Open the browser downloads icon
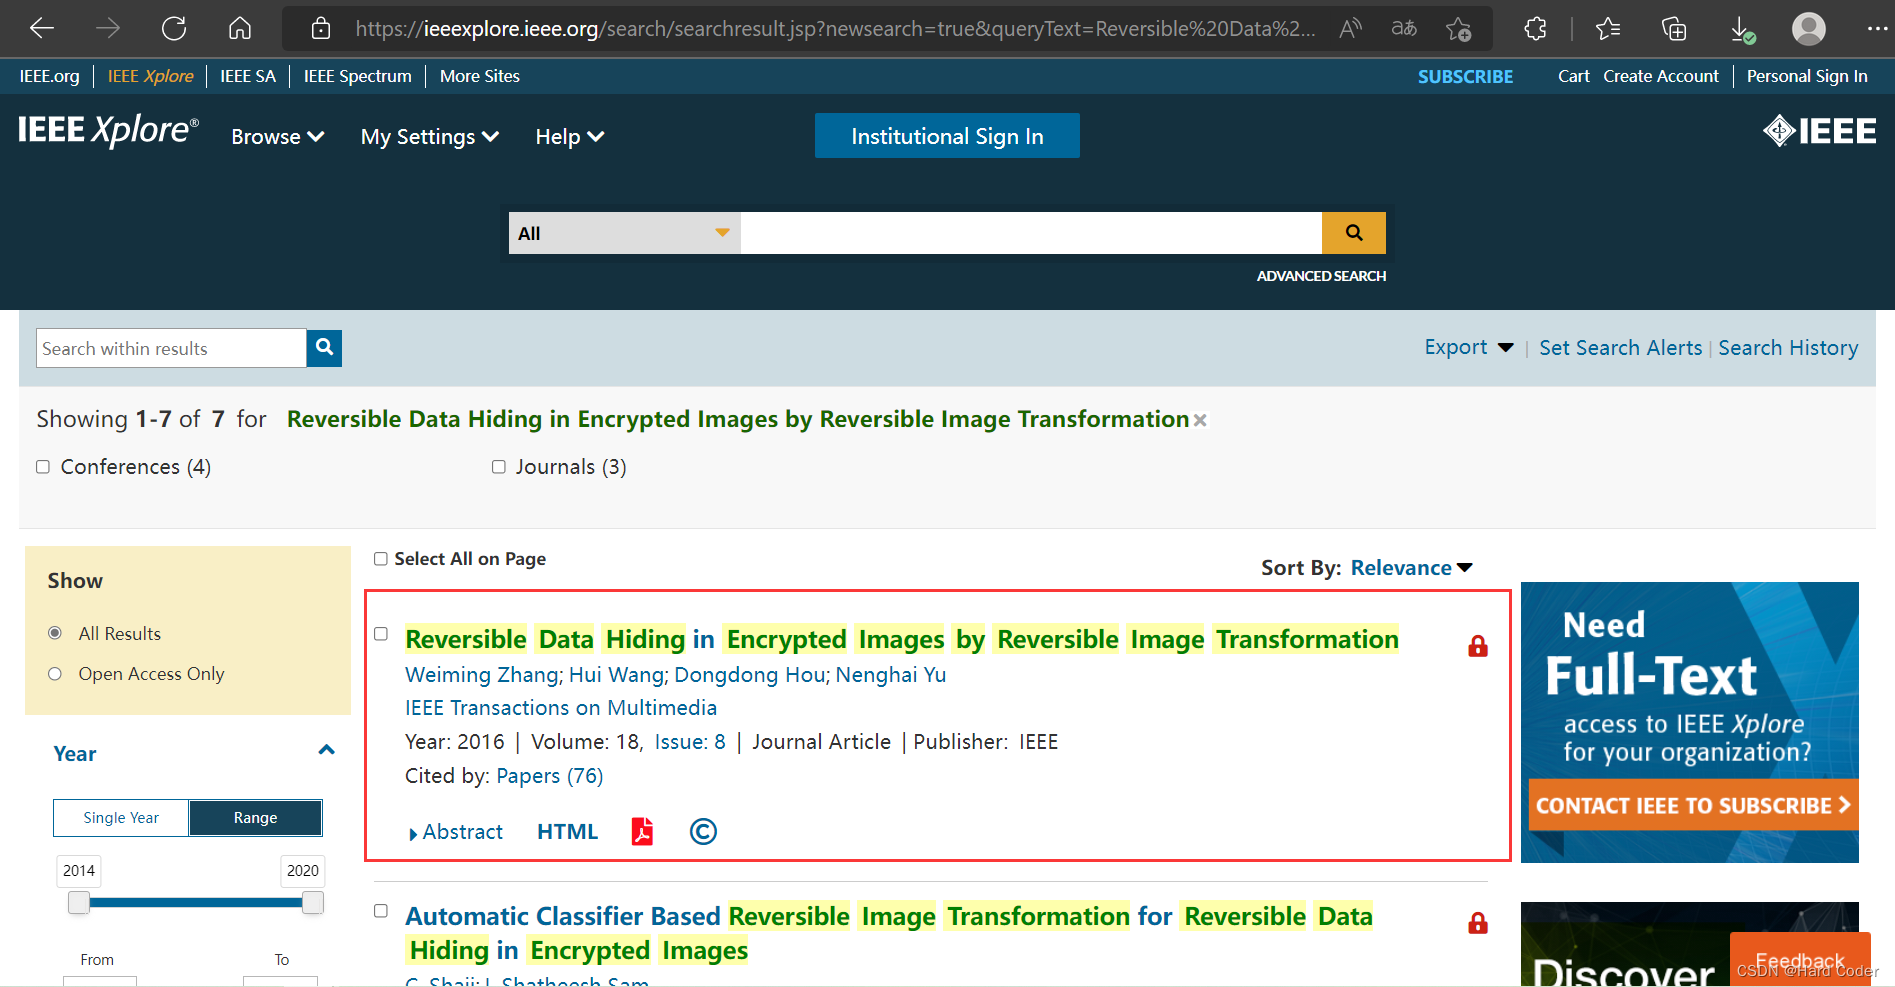Viewport: 1895px width, 987px height. 1742,29
